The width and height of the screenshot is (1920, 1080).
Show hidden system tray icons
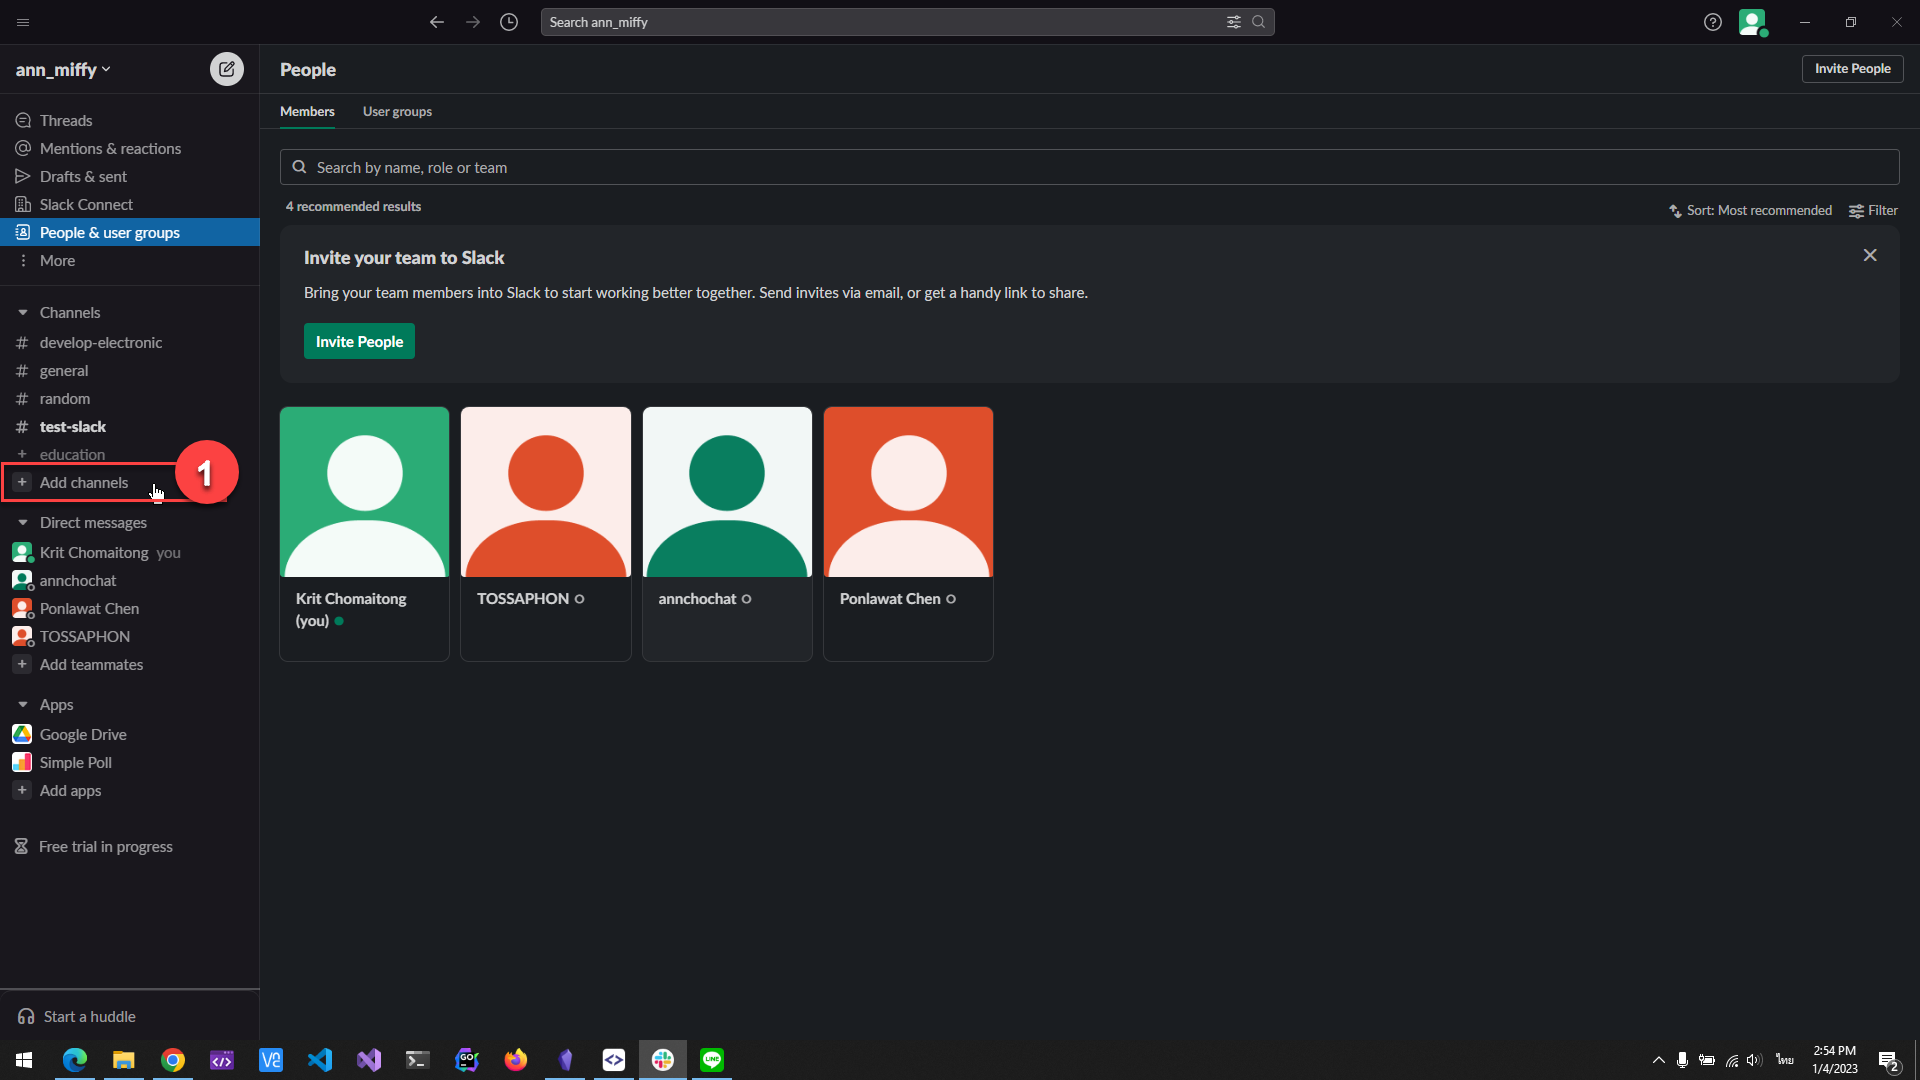coord(1659,1060)
